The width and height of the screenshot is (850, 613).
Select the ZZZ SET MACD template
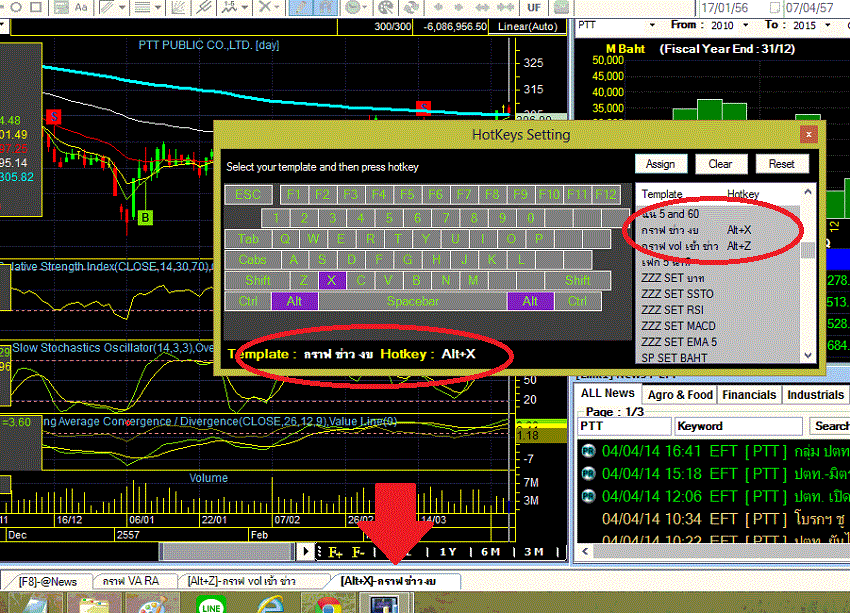(x=719, y=326)
